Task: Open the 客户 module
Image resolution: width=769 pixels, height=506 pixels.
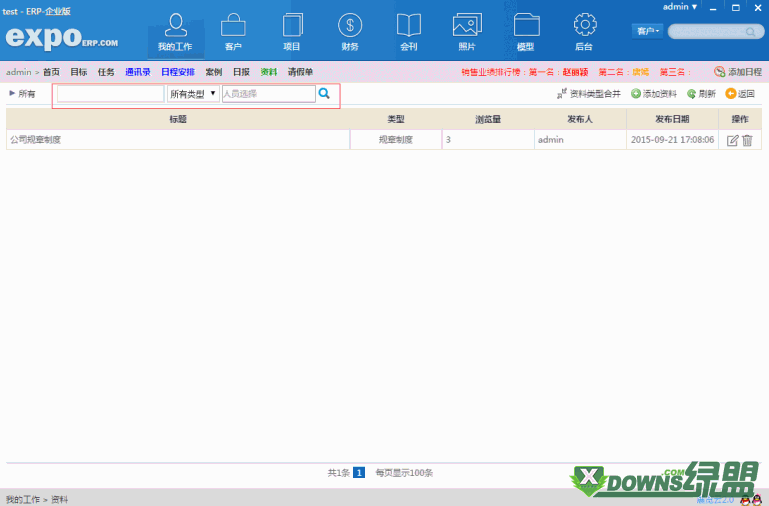Action: pyautogui.click(x=233, y=32)
